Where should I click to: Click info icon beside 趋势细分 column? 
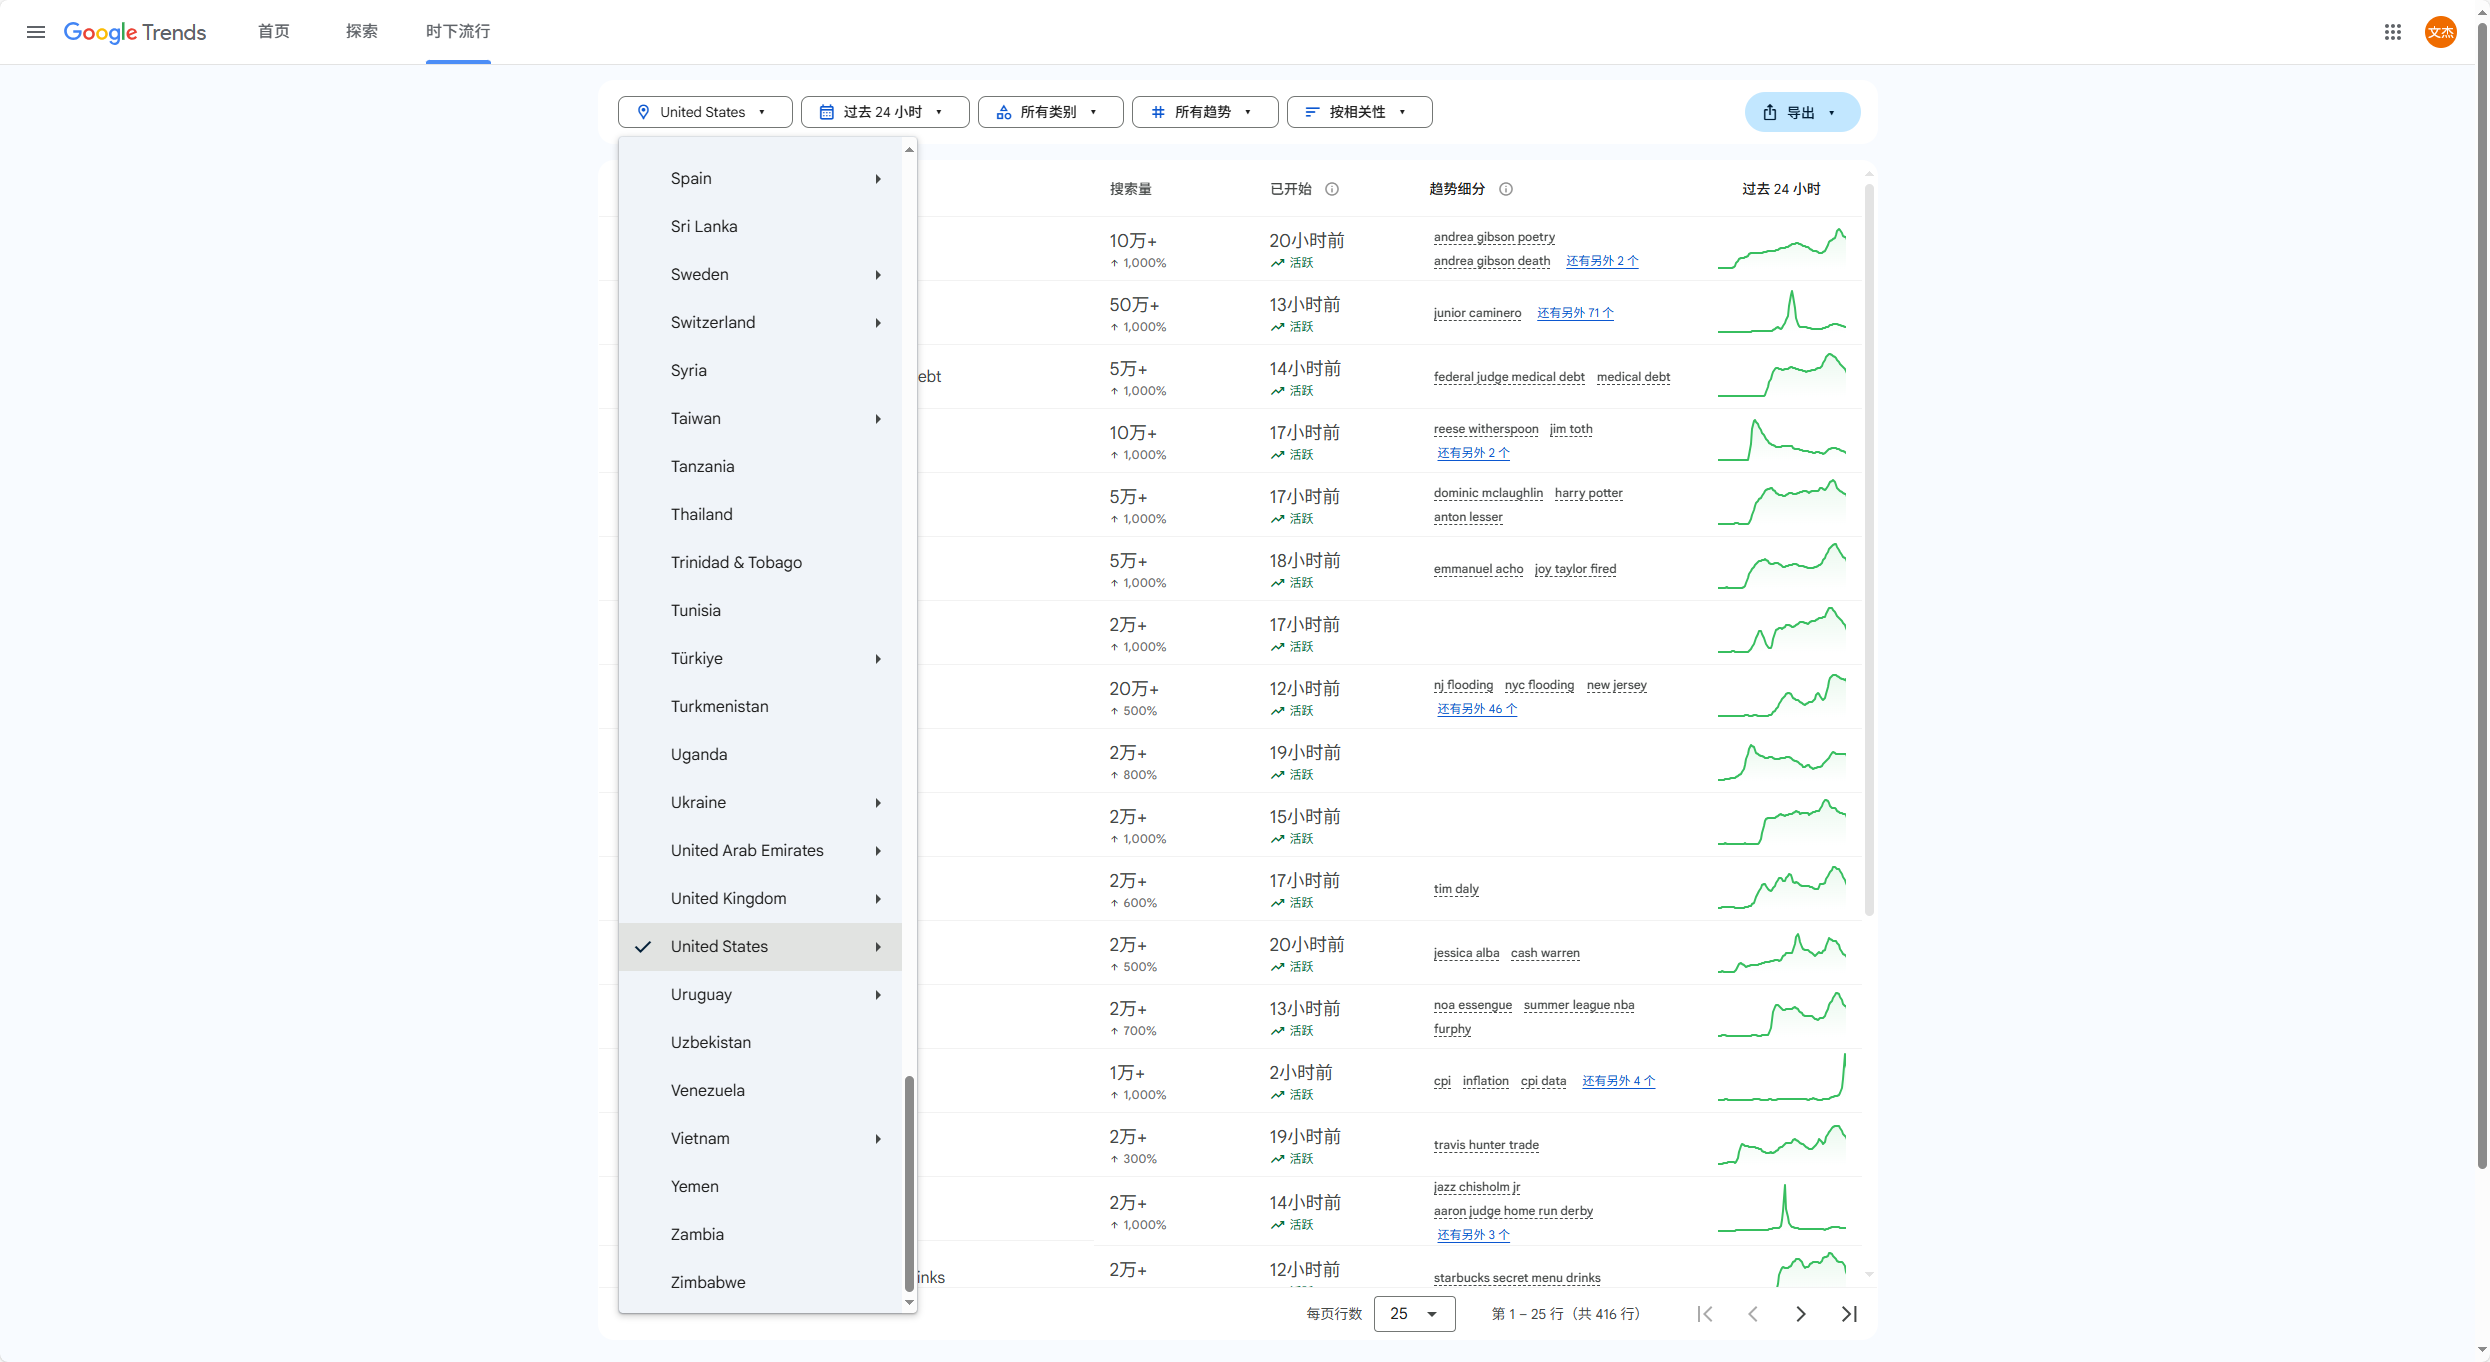click(x=1506, y=189)
